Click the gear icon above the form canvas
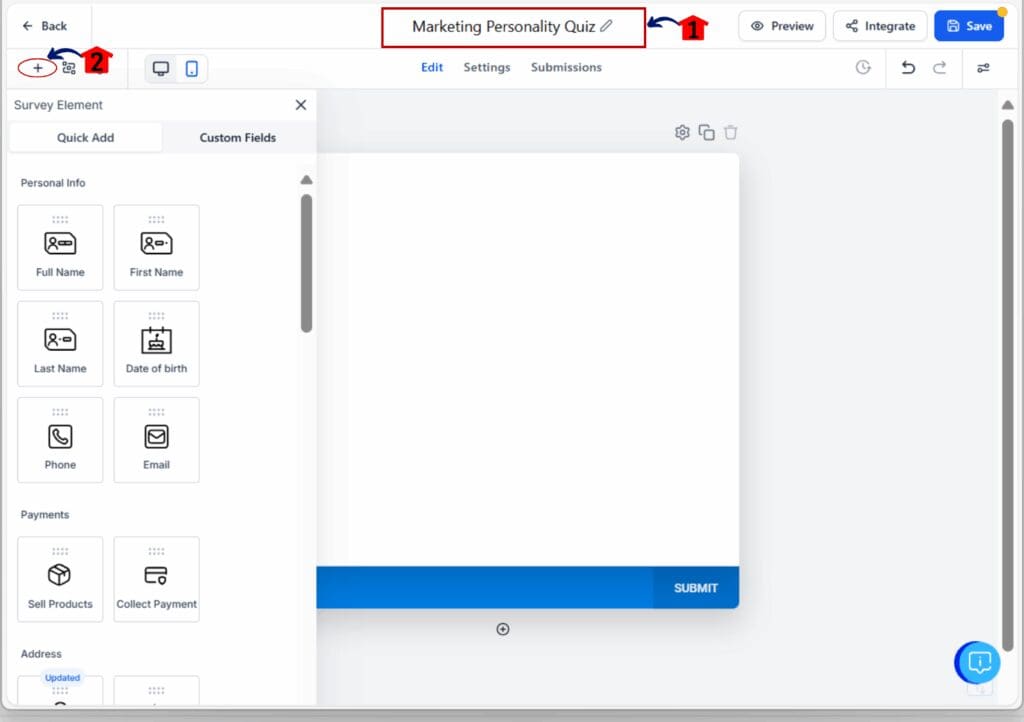The height and width of the screenshot is (722, 1024). pyautogui.click(x=682, y=131)
